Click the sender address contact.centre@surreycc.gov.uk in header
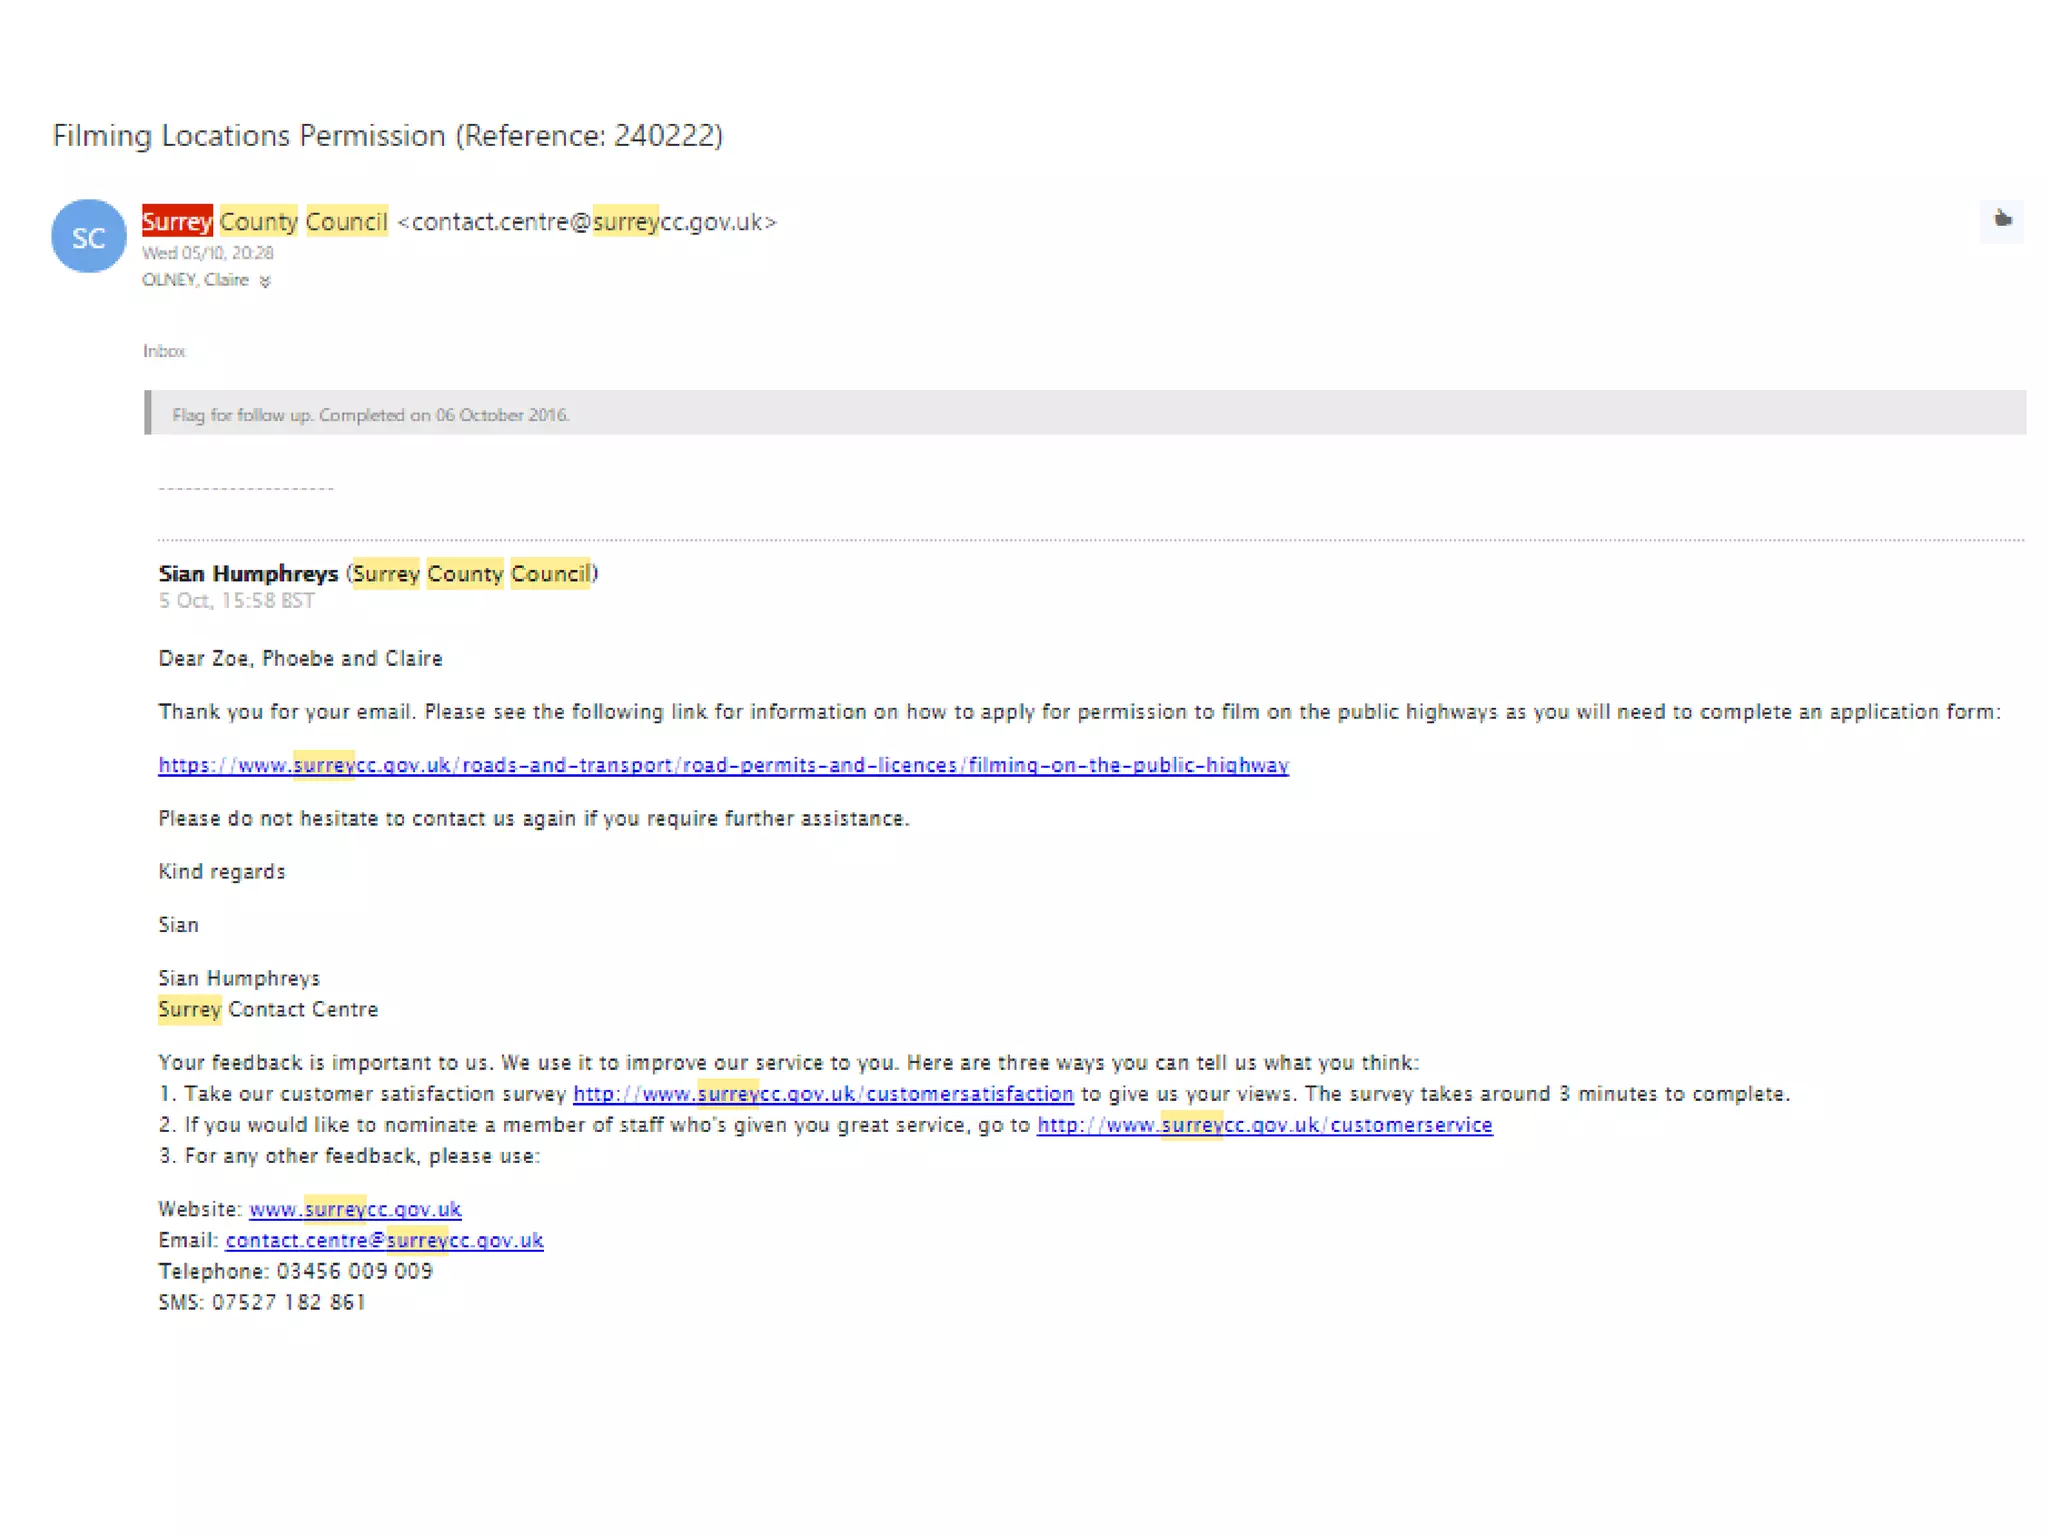The width and height of the screenshot is (2048, 1536). tap(587, 222)
